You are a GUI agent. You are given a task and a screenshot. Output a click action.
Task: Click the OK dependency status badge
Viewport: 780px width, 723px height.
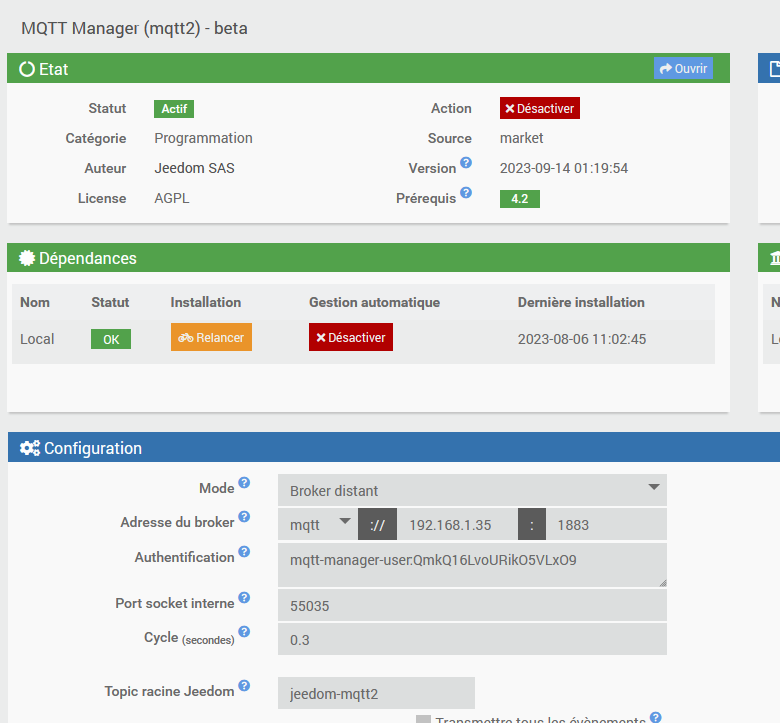(x=111, y=339)
